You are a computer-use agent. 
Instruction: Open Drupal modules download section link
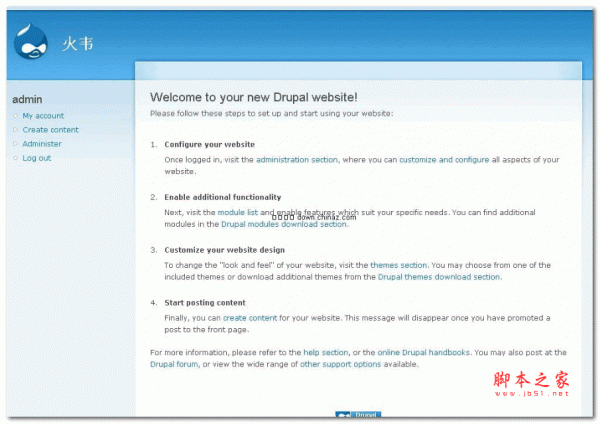pos(284,224)
